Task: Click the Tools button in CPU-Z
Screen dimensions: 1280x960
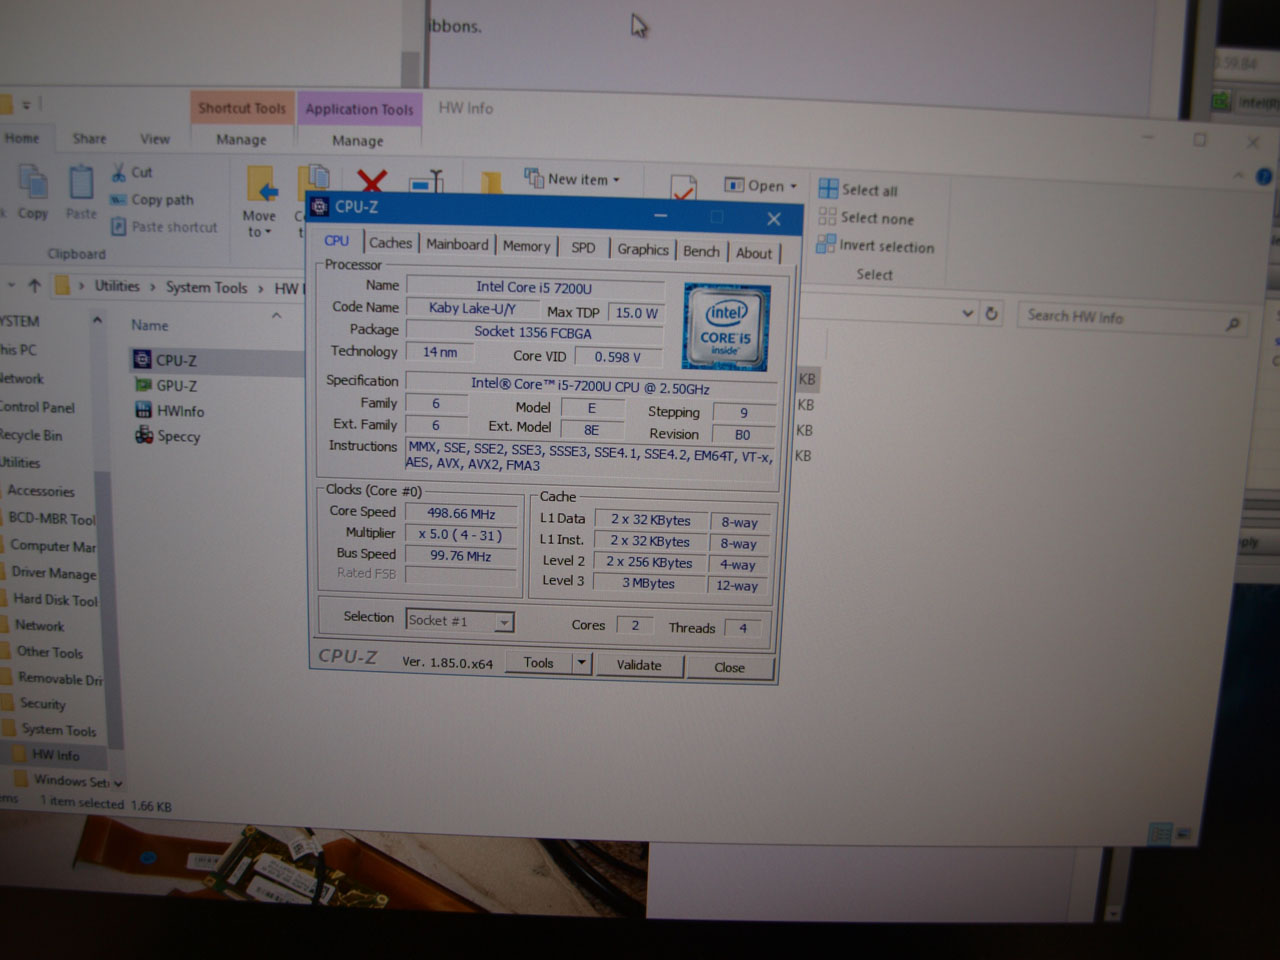Action: point(538,663)
